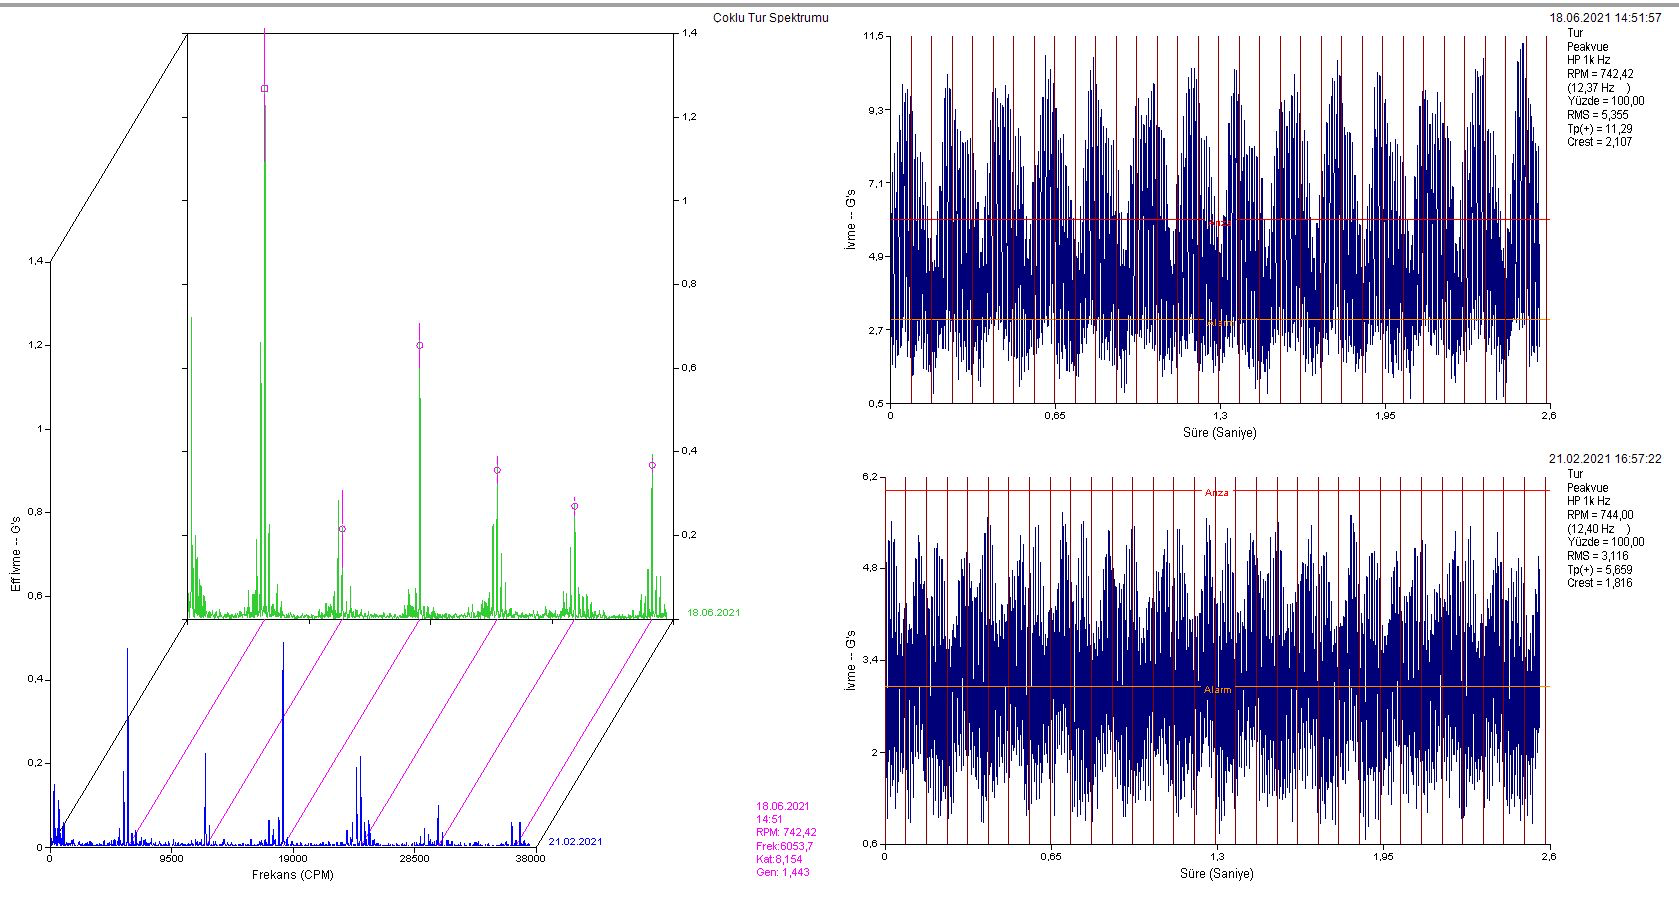Click the "Crest = 1,816" value

point(1599,583)
